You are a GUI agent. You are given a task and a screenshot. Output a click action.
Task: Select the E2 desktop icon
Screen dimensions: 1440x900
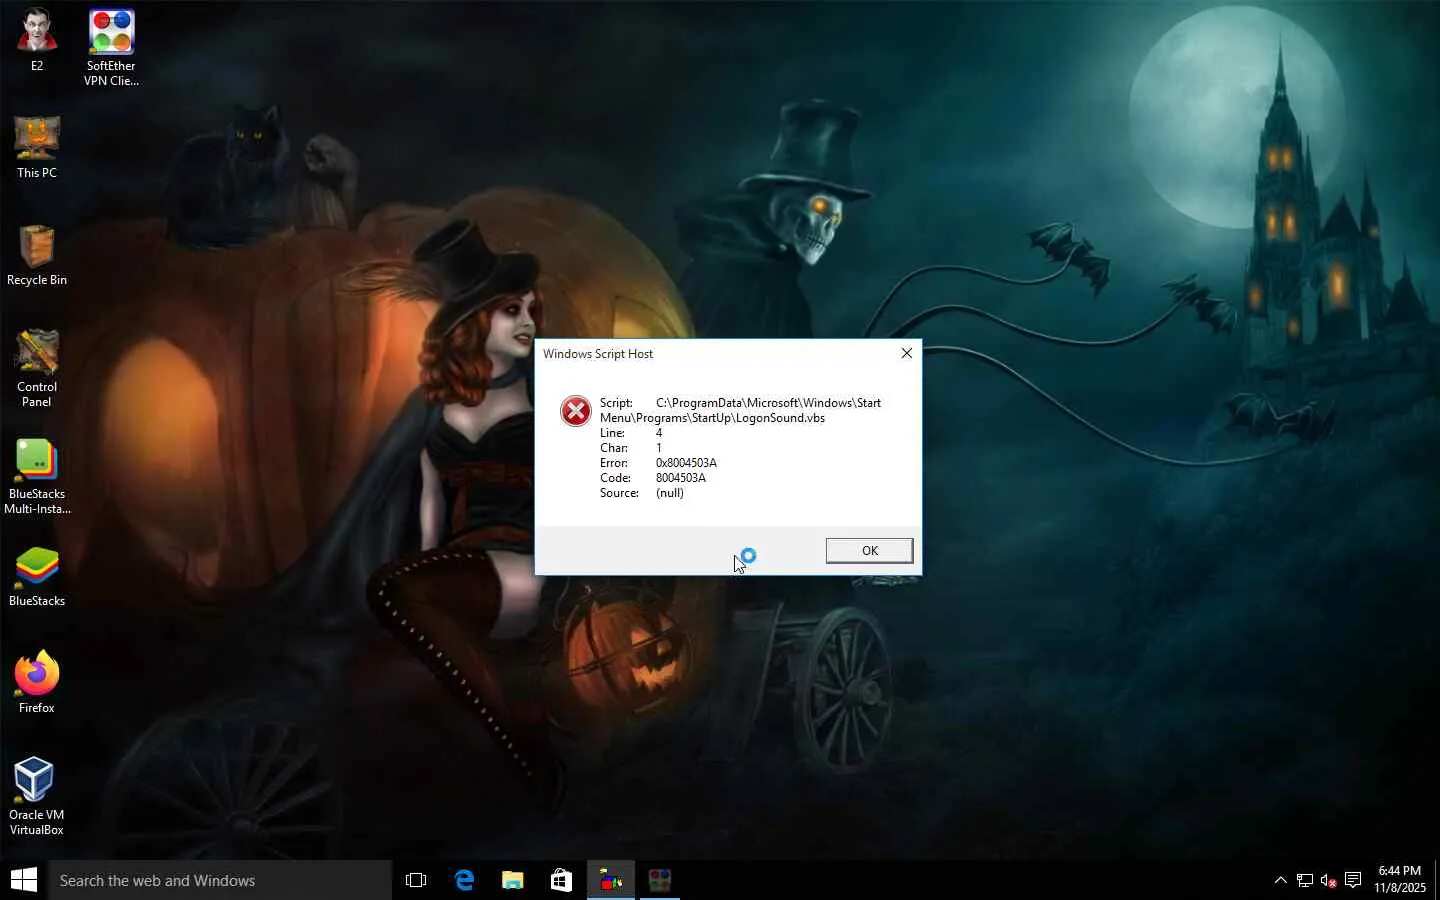37,41
